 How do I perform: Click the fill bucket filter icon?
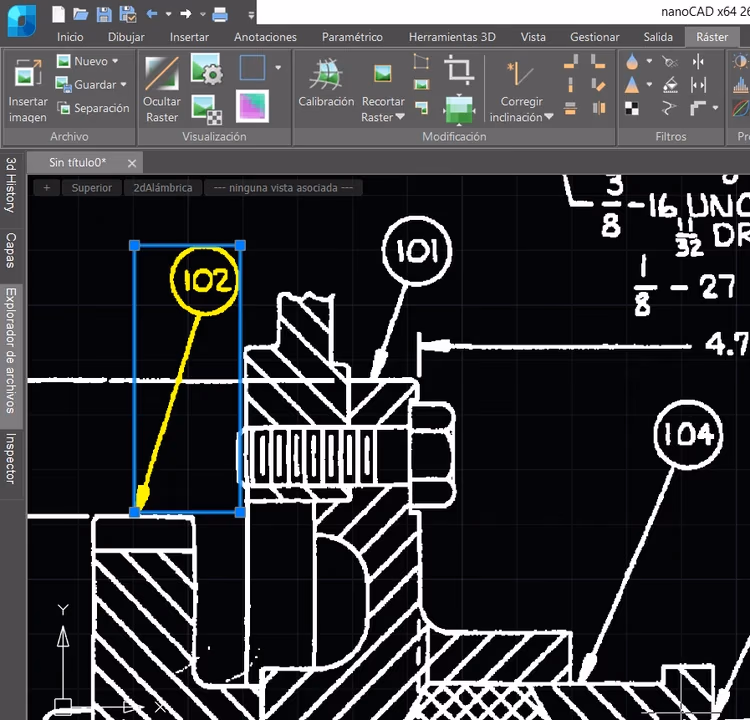pyautogui.click(x=670, y=85)
